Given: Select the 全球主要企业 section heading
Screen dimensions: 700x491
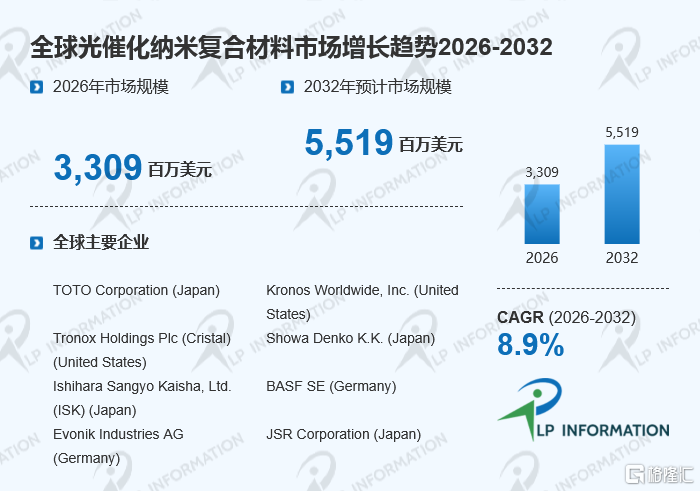Looking at the screenshot, I should click(x=101, y=242).
